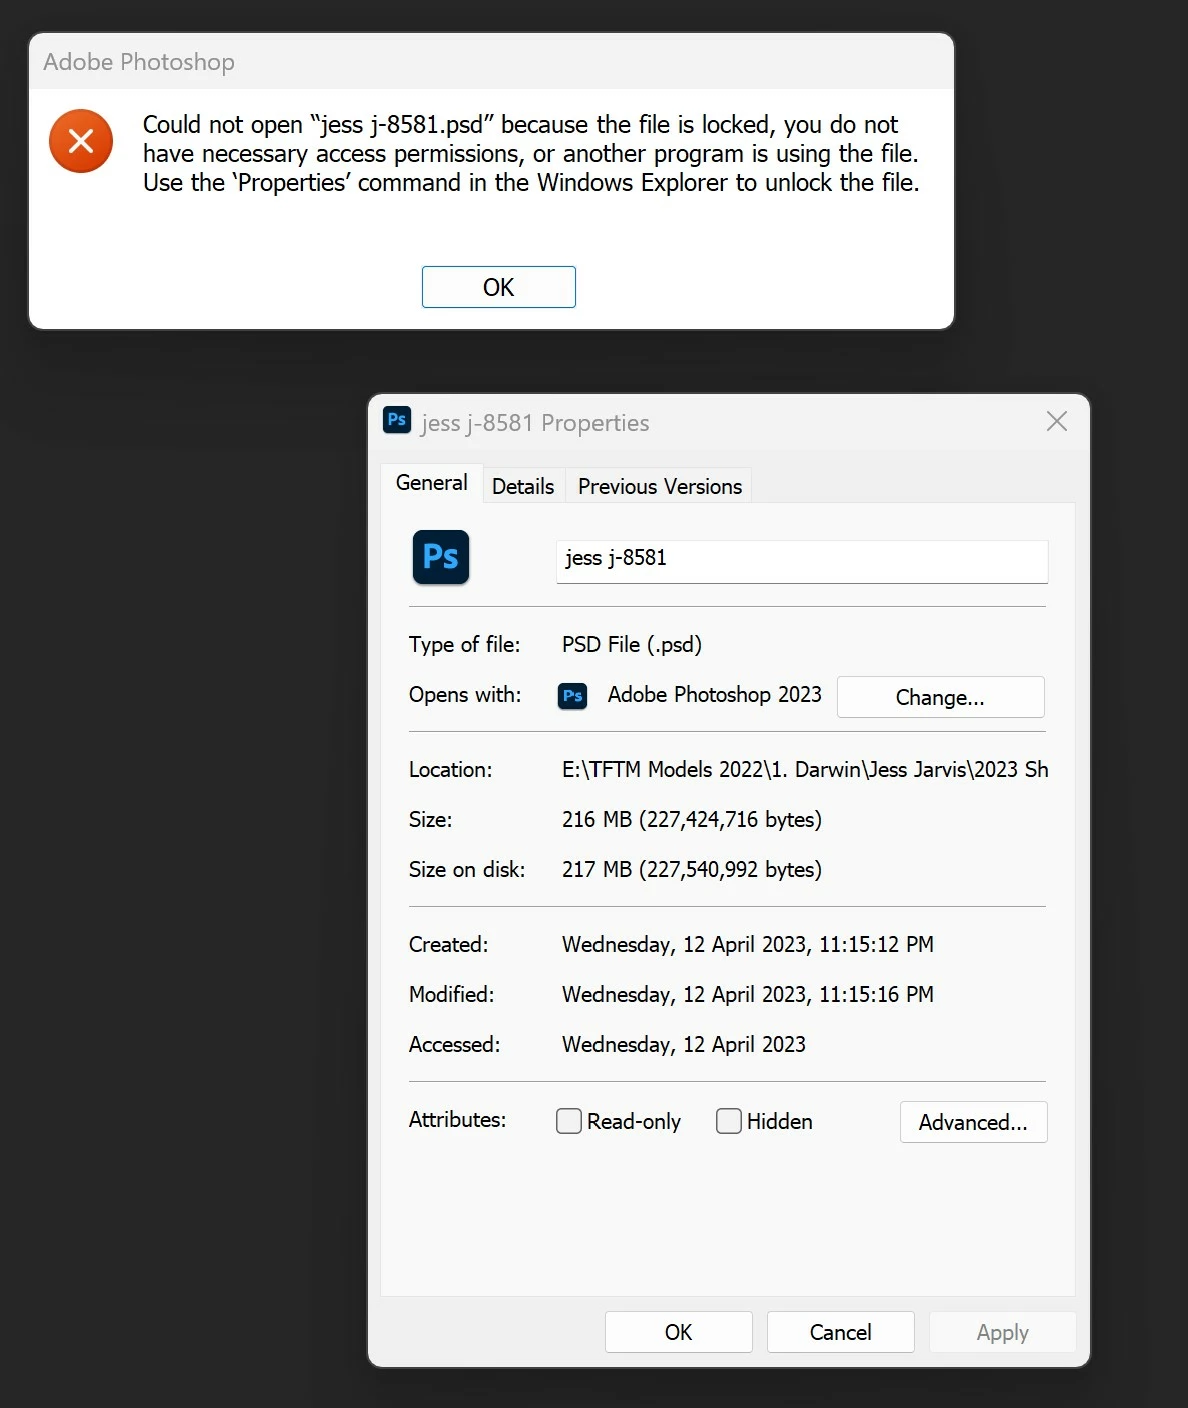The width and height of the screenshot is (1188, 1408).
Task: Toggle the Hidden attribute checkbox
Action: click(x=729, y=1121)
